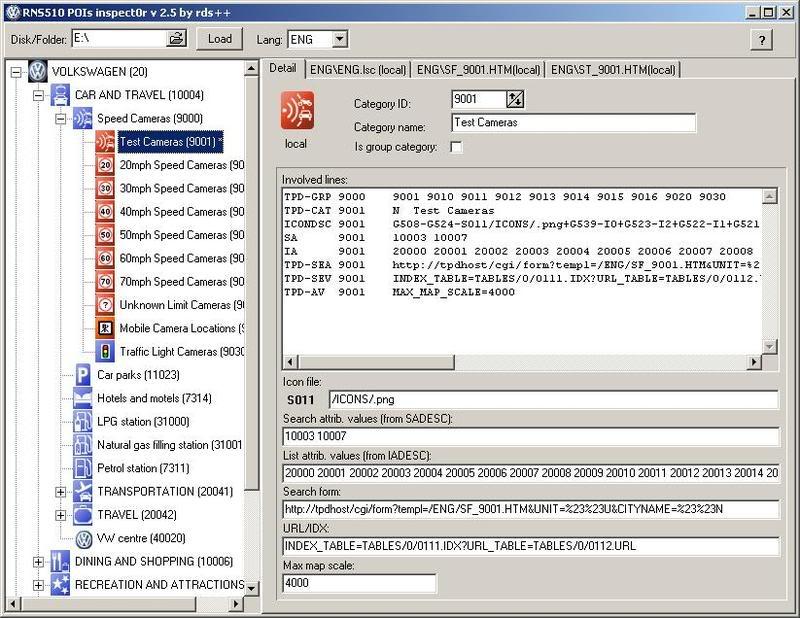Click the Disk/Folder path field
800x618 pixels.
[x=119, y=38]
